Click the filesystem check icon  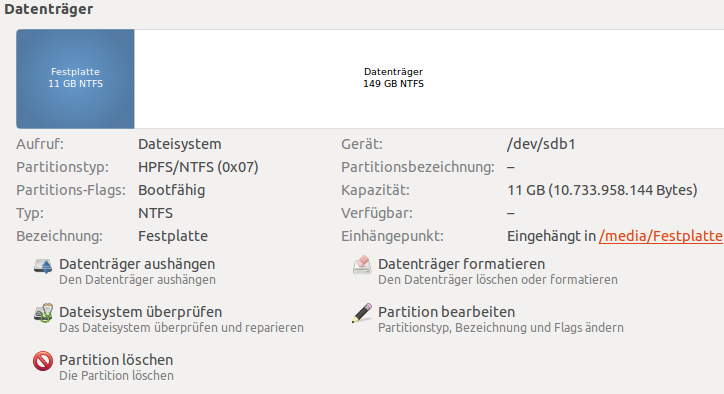tap(43, 313)
